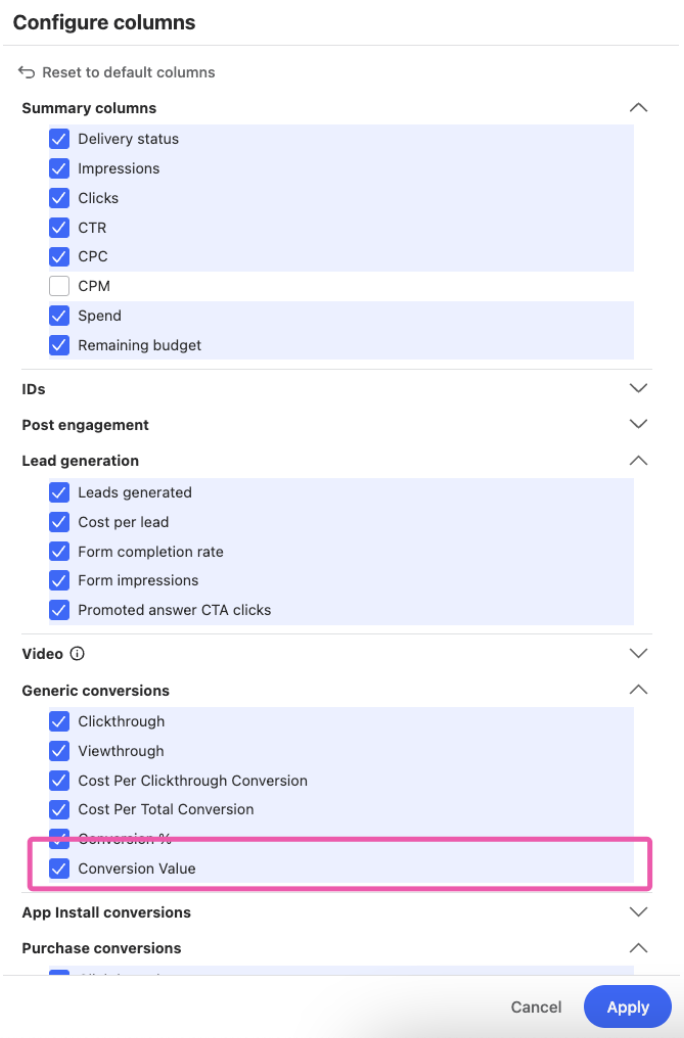This screenshot has height=1038, width=684.
Task: Click Reset to default columns link
Action: pyautogui.click(x=128, y=72)
